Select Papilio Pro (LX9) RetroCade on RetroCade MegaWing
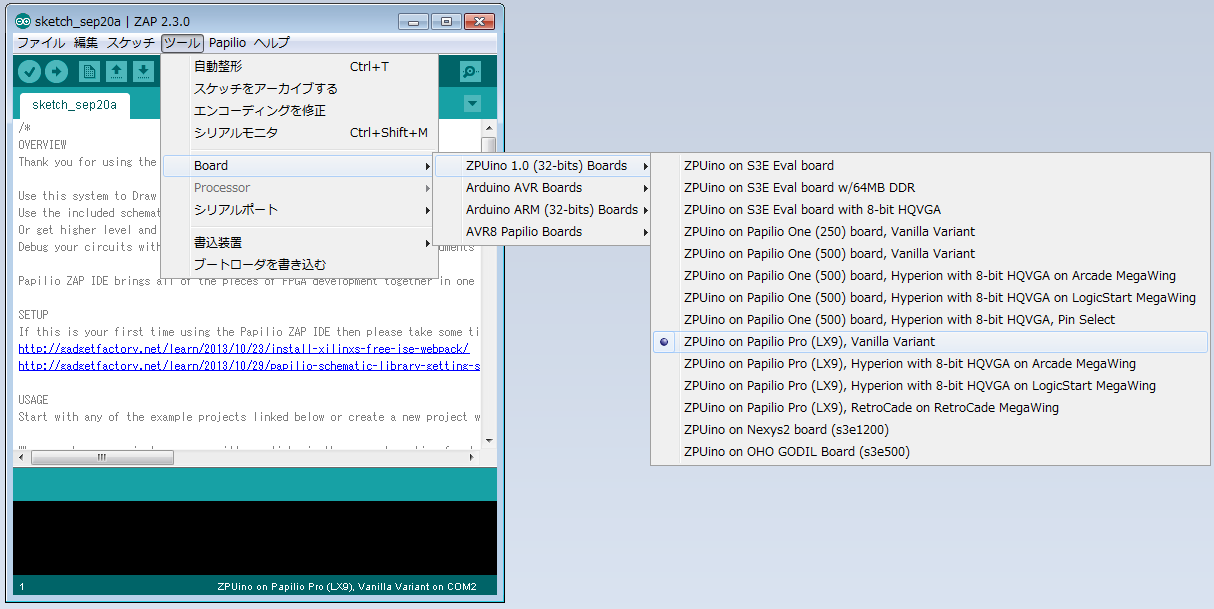Viewport: 1214px width, 609px height. click(930, 408)
